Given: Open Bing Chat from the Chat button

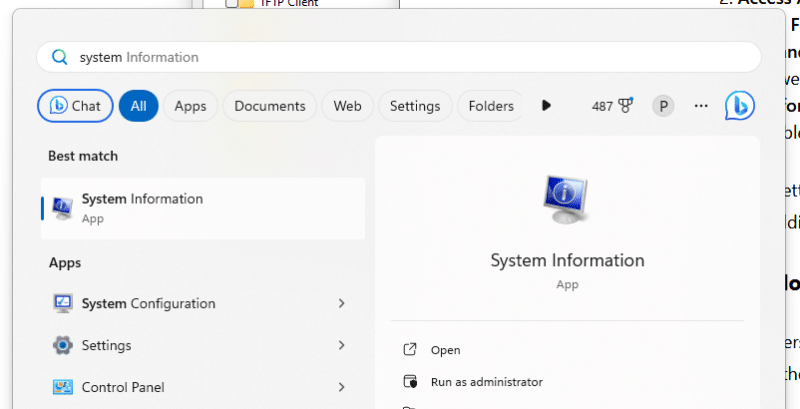Looking at the screenshot, I should pyautogui.click(x=75, y=106).
